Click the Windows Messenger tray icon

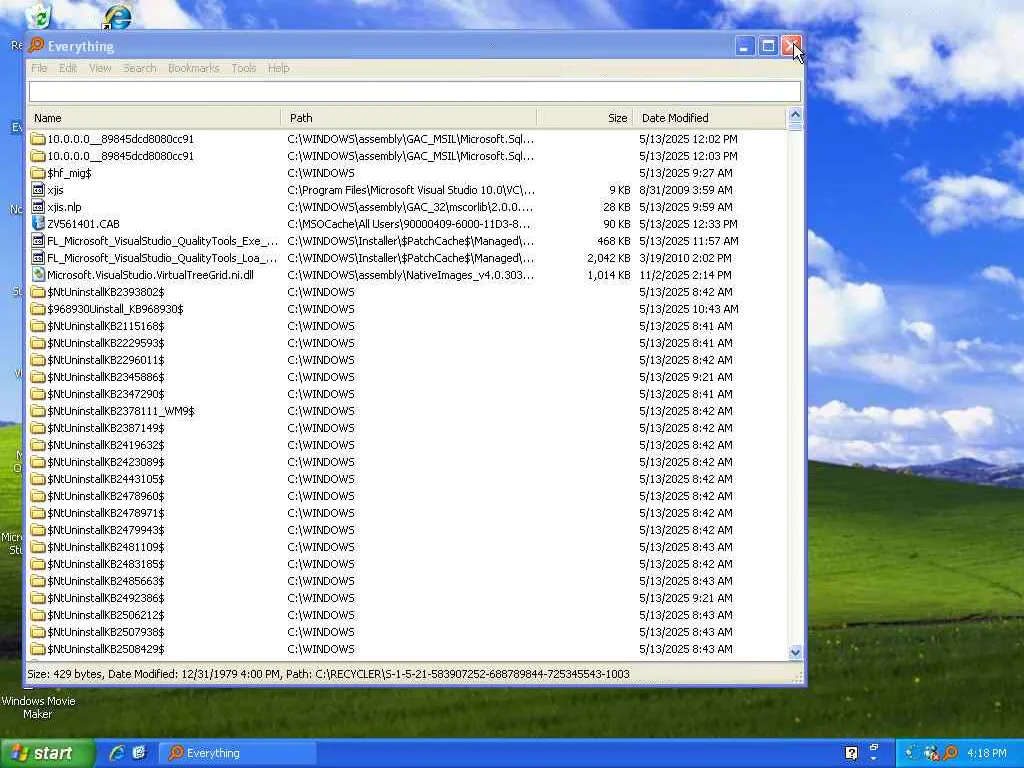coord(931,753)
